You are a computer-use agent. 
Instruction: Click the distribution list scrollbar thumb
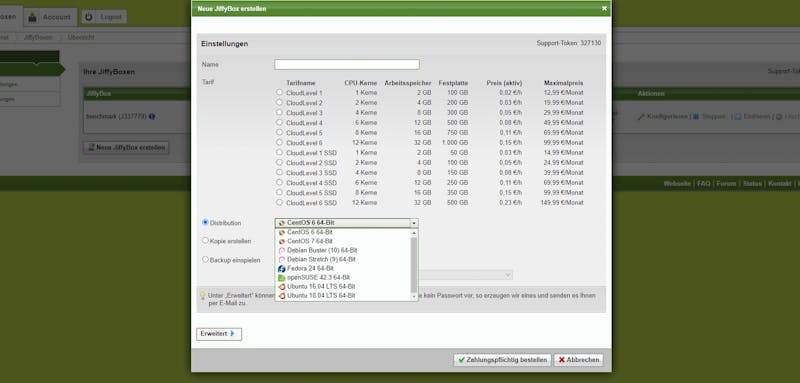(414, 264)
